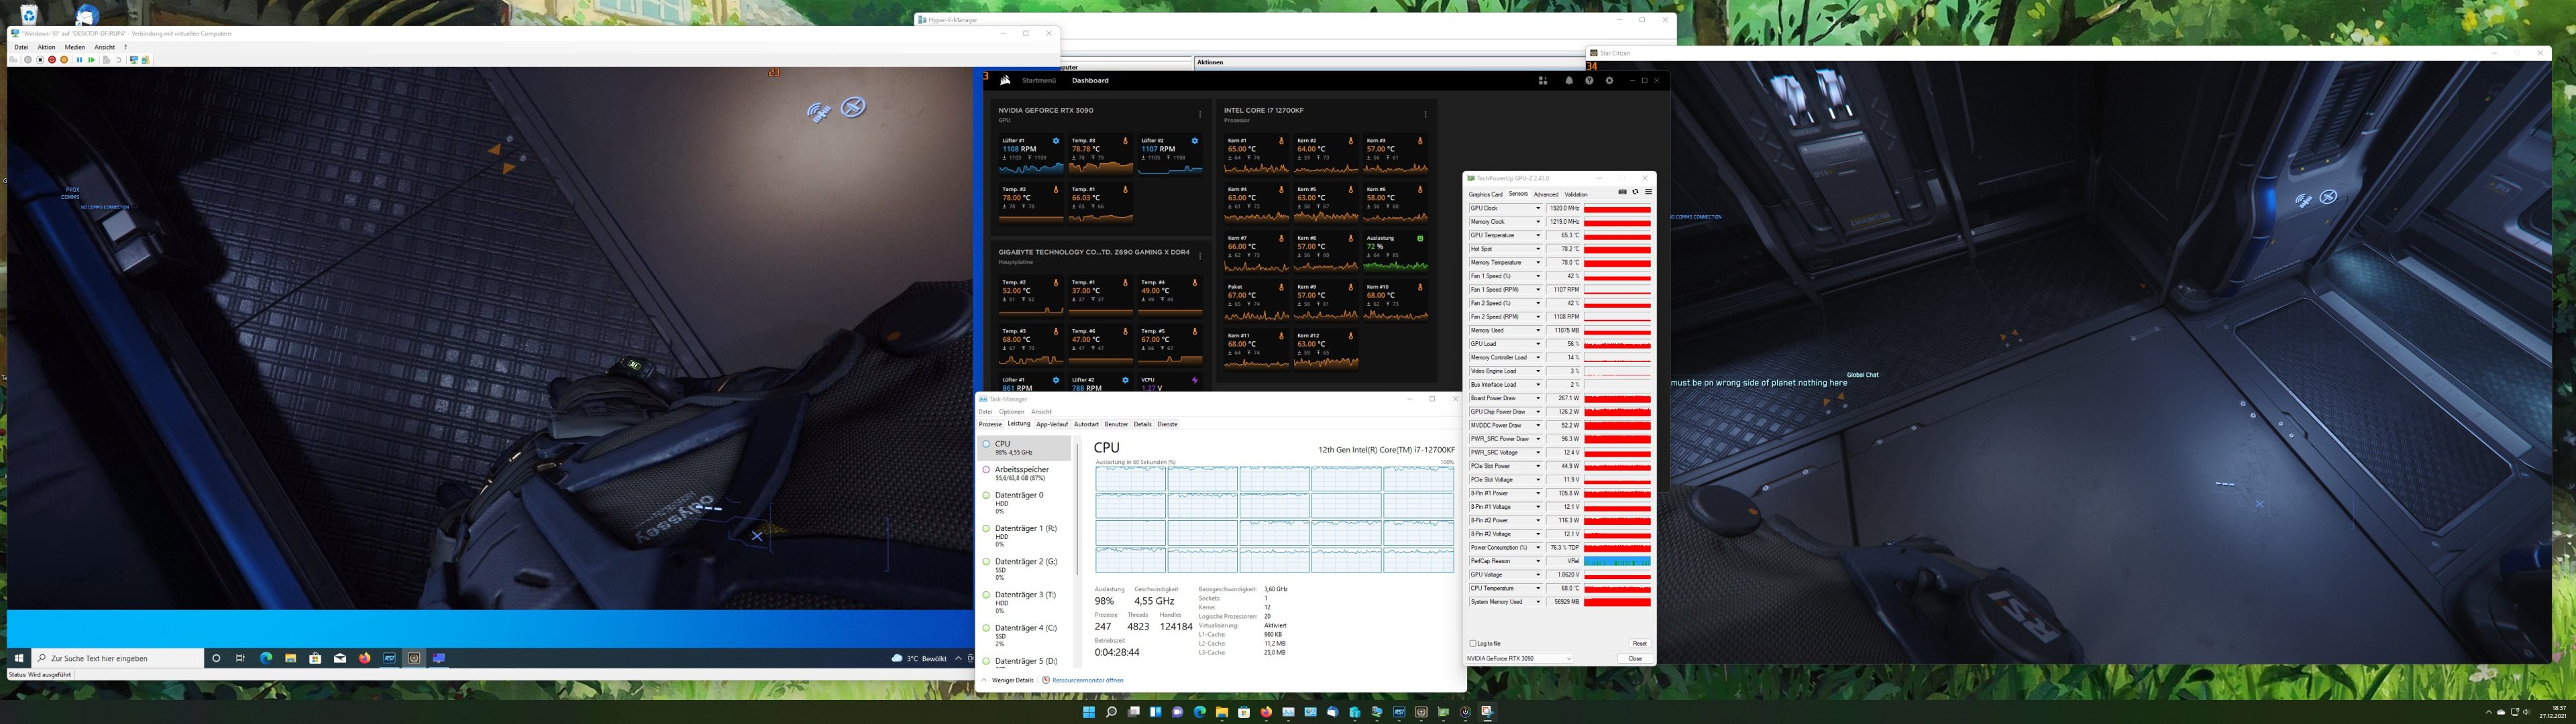Click GPU-Z screenshot camera icon

1622,192
